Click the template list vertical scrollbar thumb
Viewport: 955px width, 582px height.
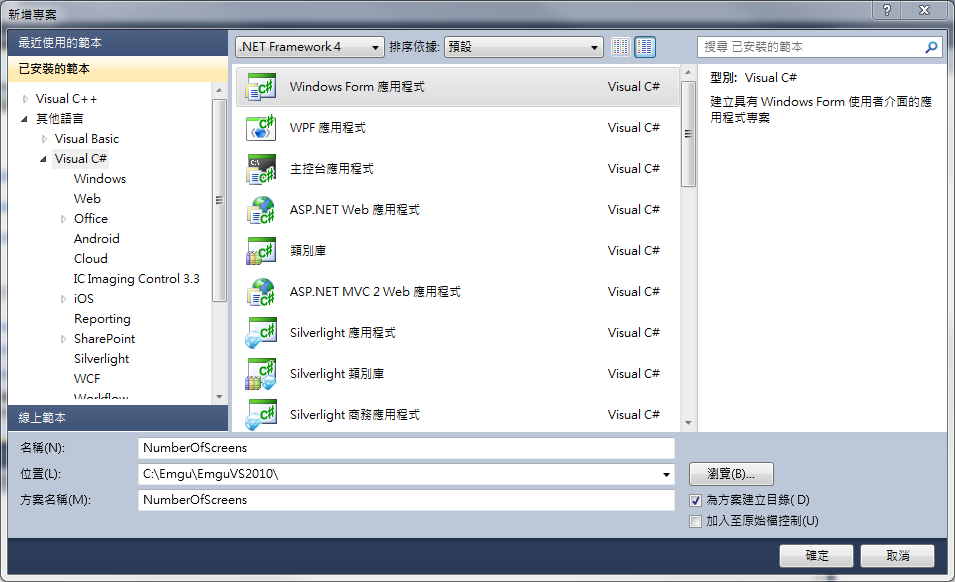(x=688, y=134)
